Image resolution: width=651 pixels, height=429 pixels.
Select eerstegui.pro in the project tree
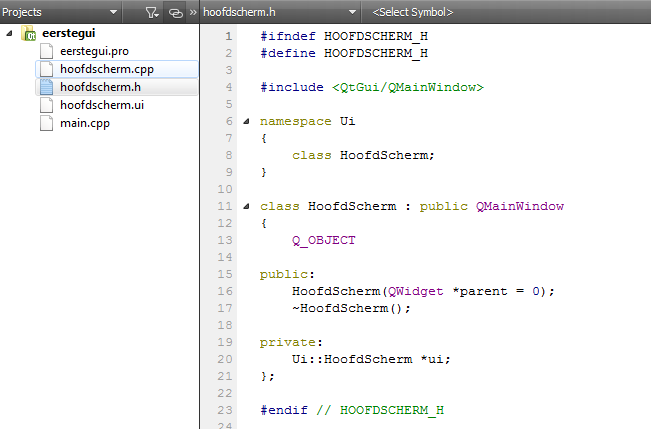pos(93,51)
